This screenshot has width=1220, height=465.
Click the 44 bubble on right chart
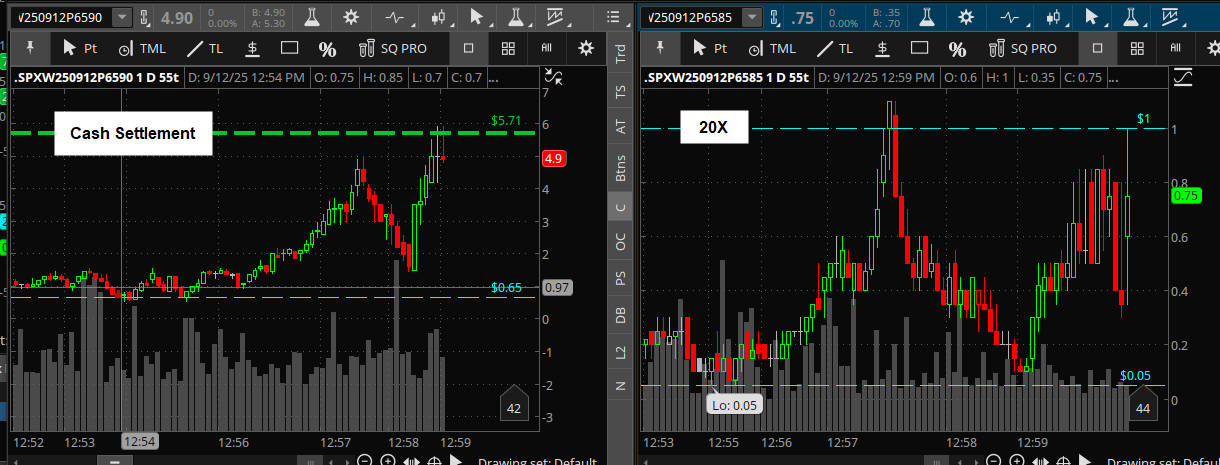[1144, 404]
